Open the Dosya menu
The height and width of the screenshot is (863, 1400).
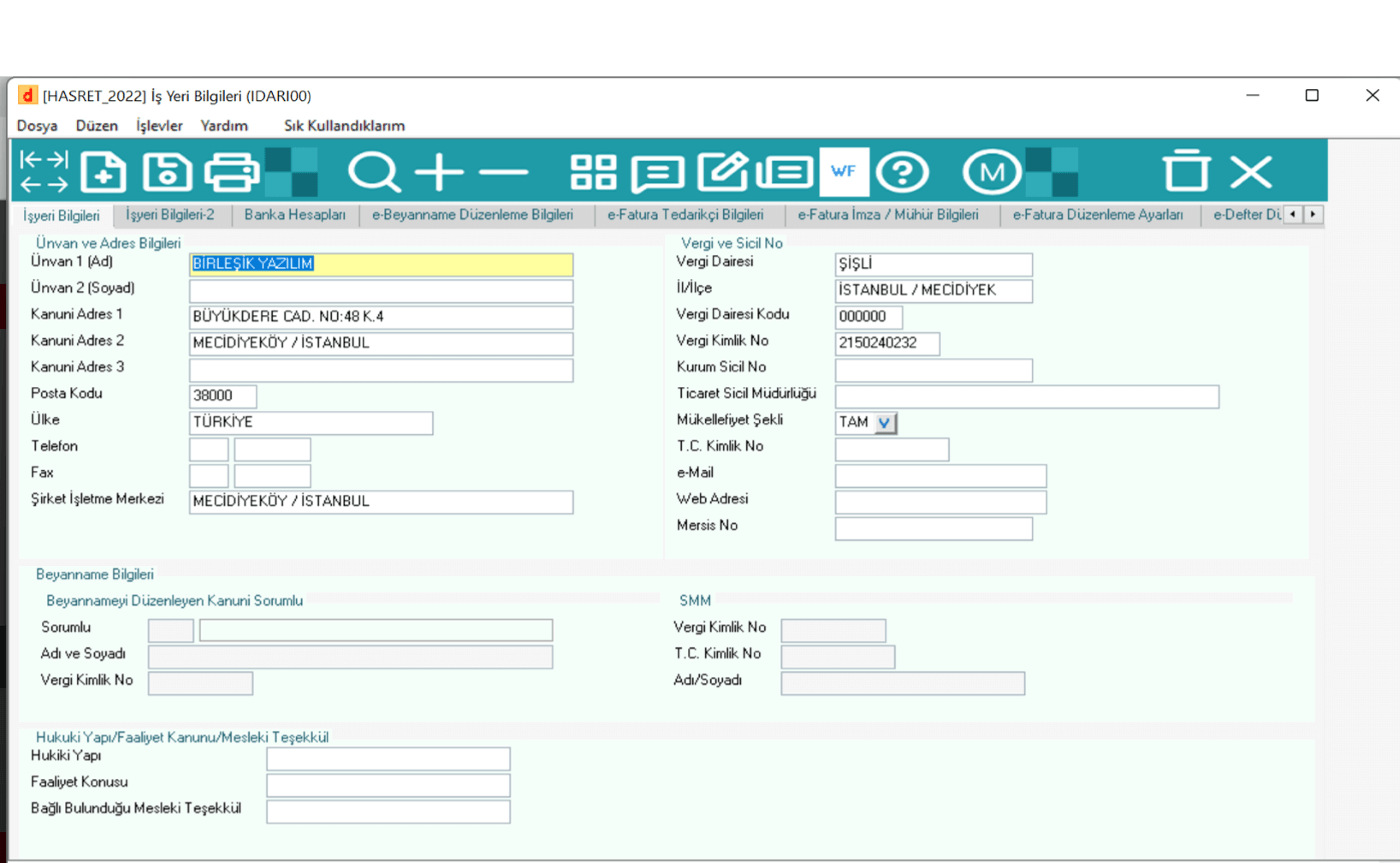[37, 126]
